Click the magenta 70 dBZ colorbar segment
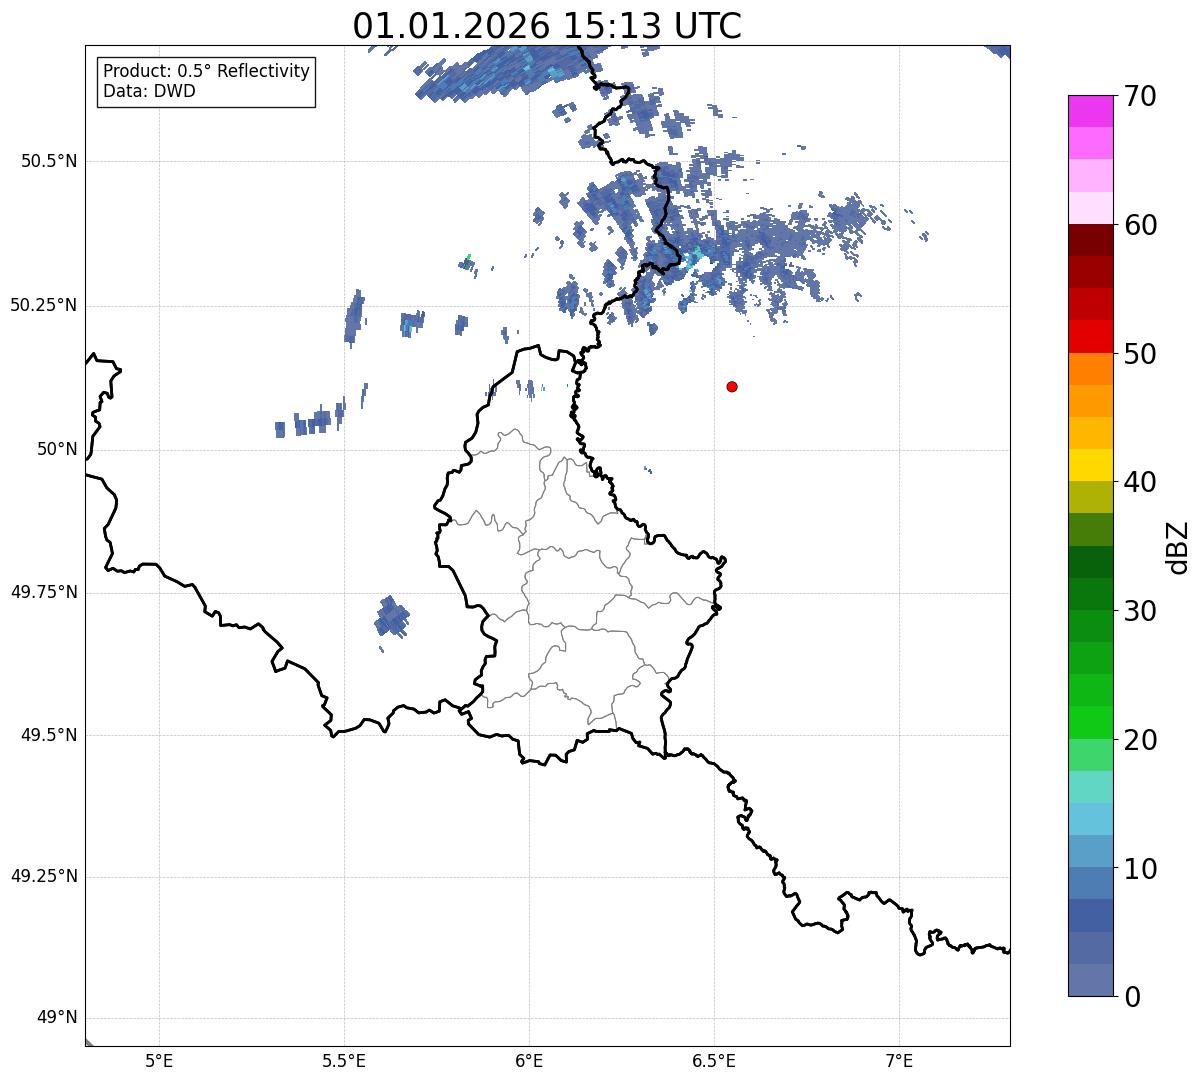This screenshot has height=1081, width=1202. tap(1090, 111)
